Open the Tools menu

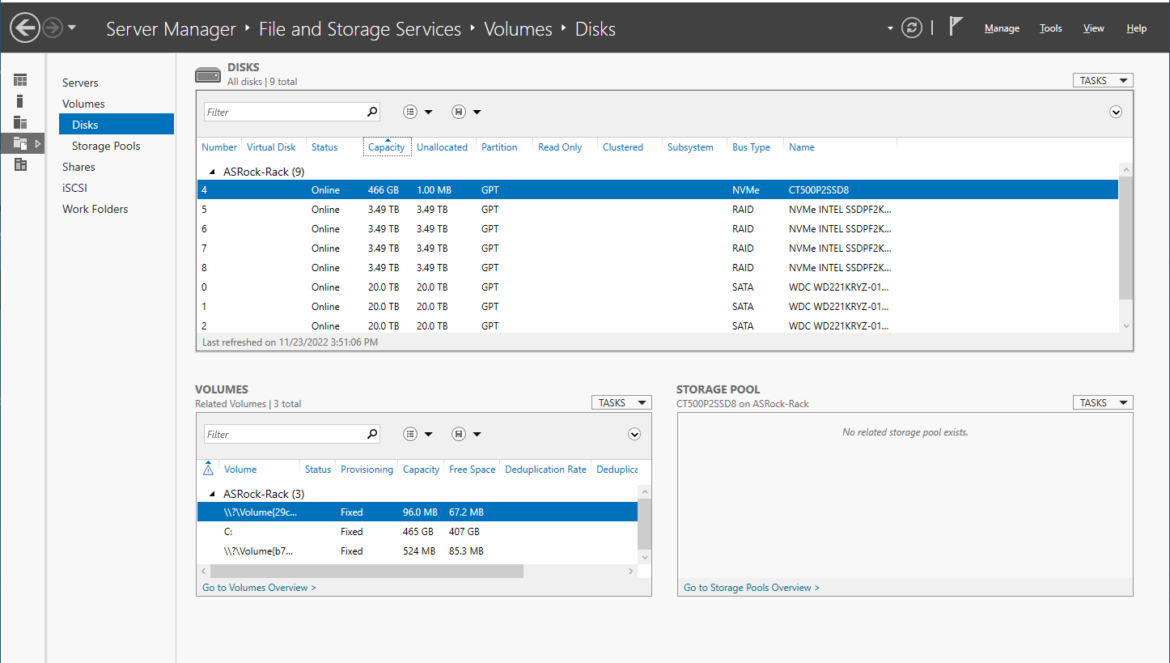pos(1051,28)
